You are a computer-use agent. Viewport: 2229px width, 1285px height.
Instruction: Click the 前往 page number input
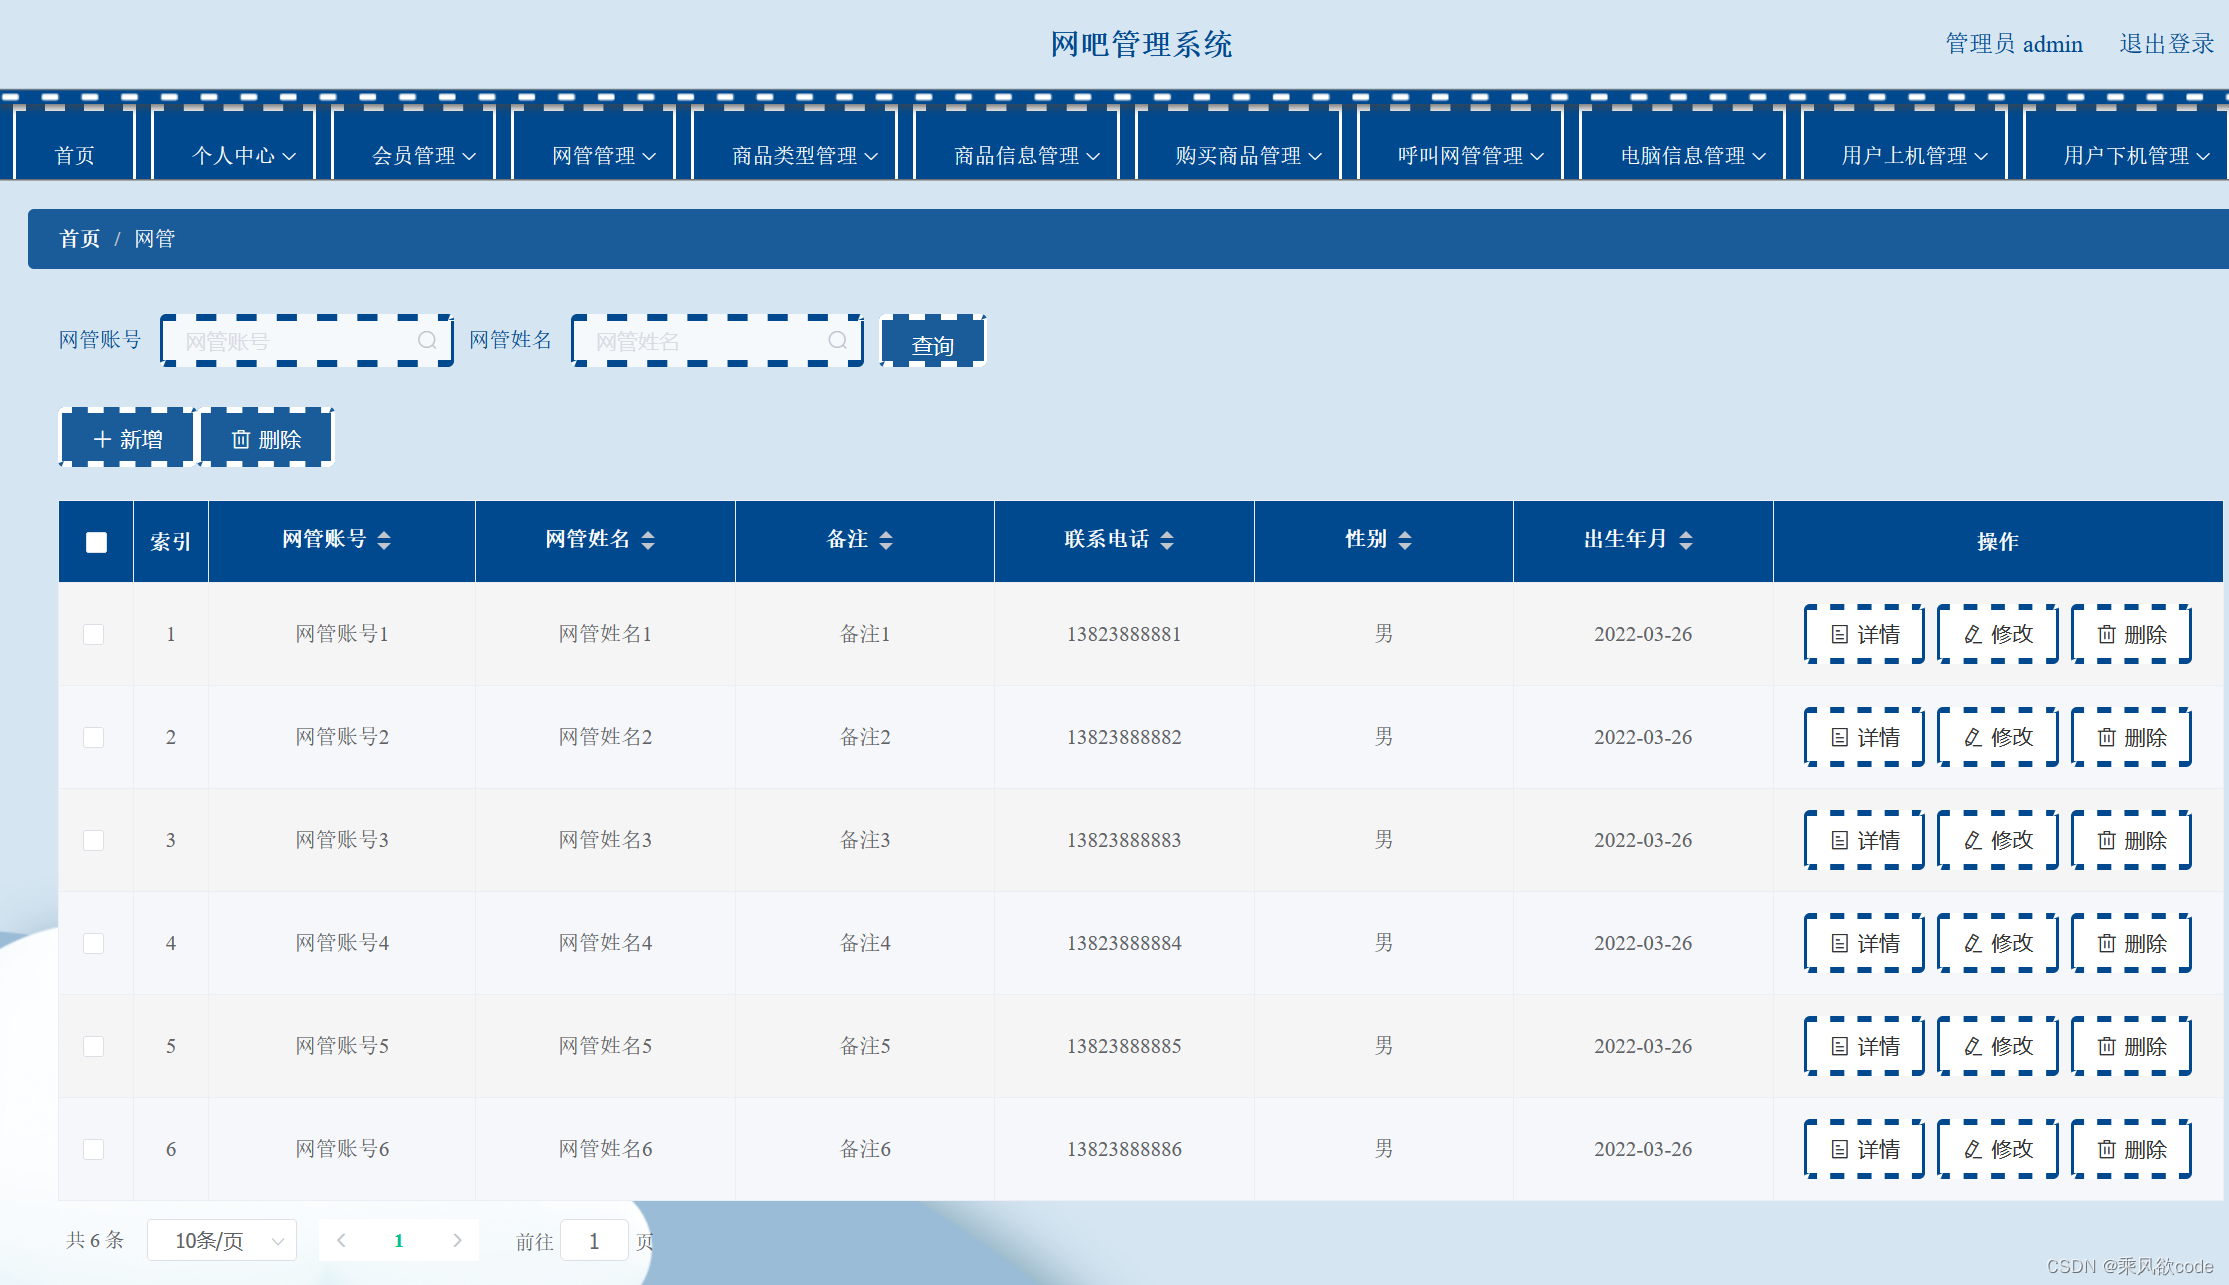[x=594, y=1241]
